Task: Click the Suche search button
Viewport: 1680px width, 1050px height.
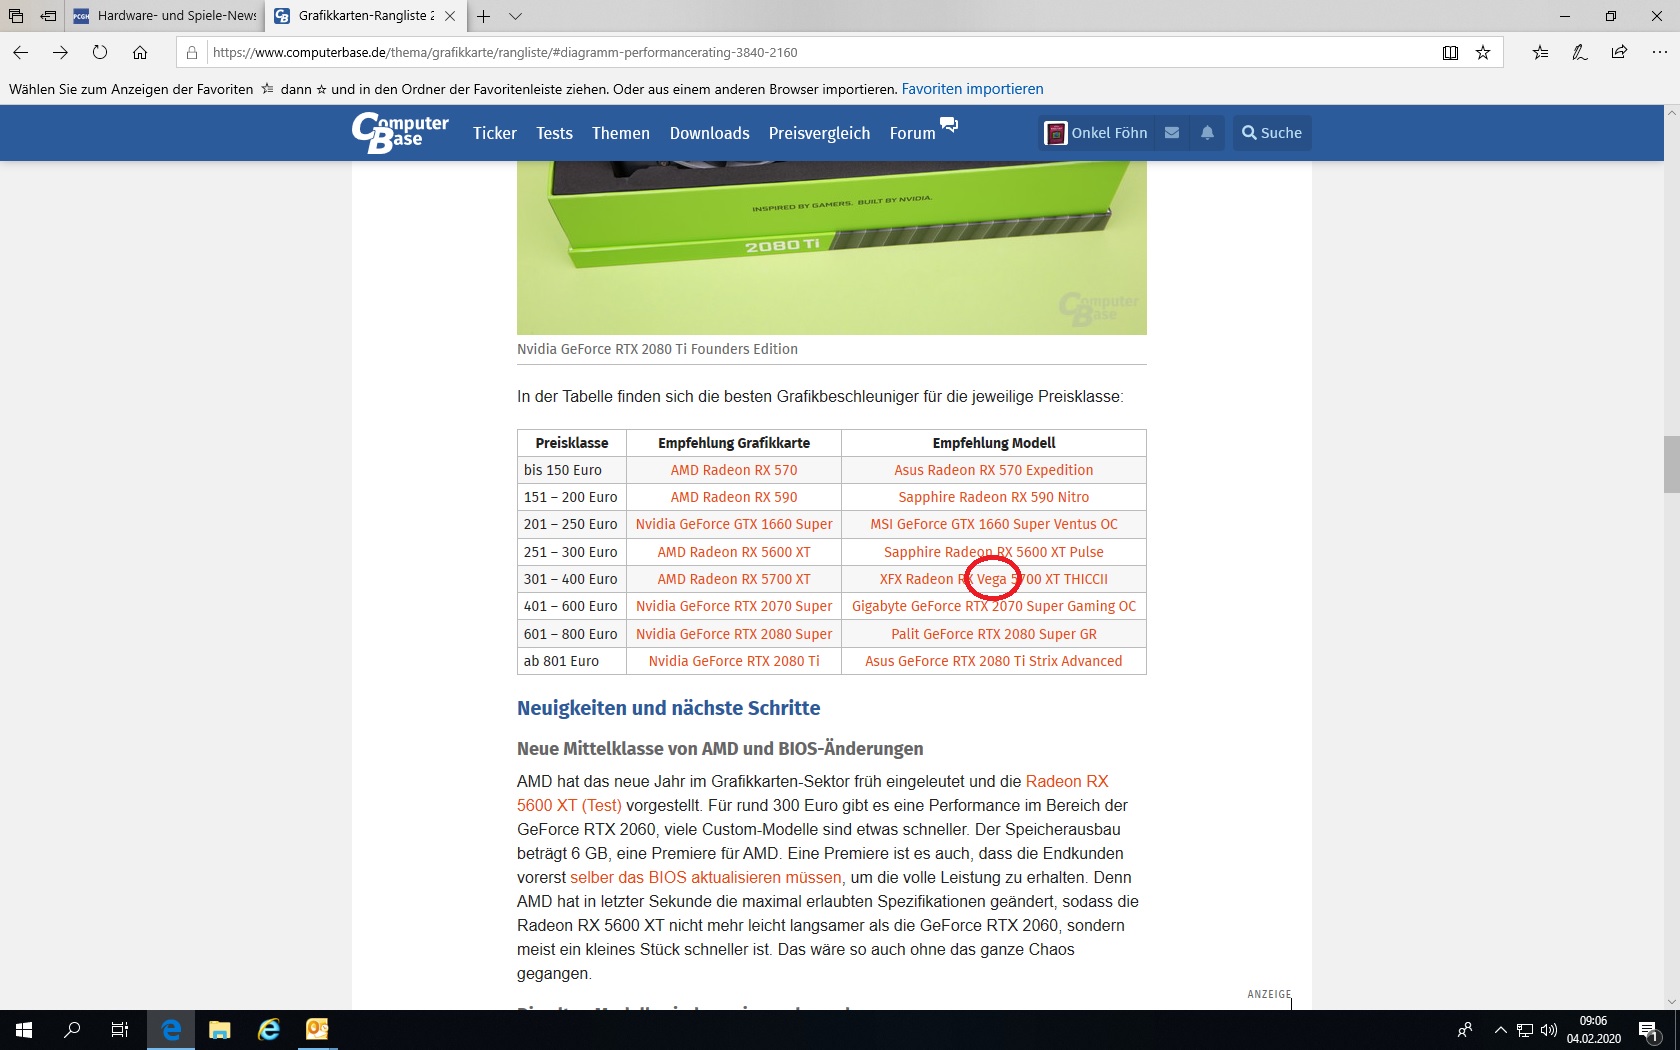Action: tap(1272, 133)
